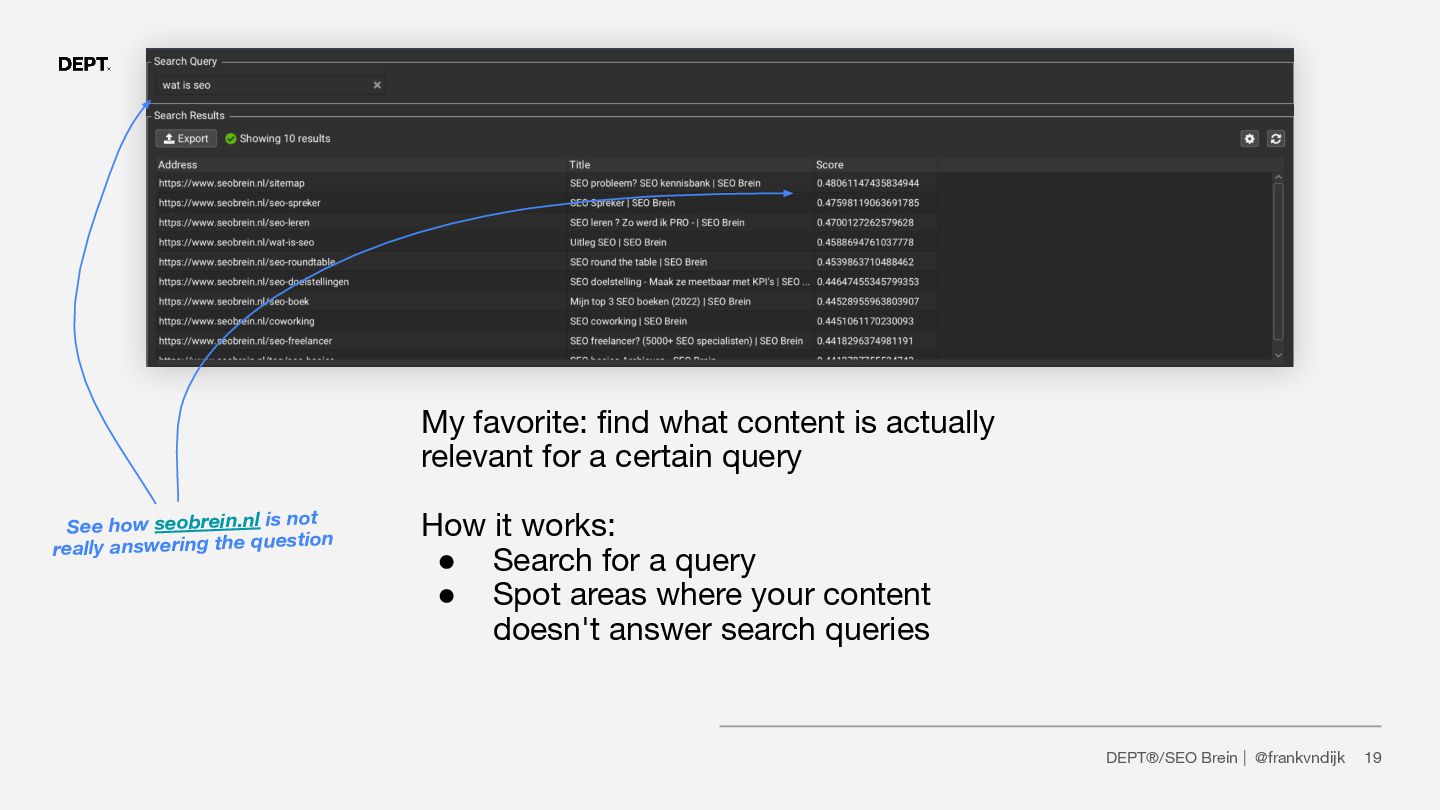1440x810 pixels.
Task: Select the https://www.seobrein.nl/sitemap row
Action: point(546,183)
